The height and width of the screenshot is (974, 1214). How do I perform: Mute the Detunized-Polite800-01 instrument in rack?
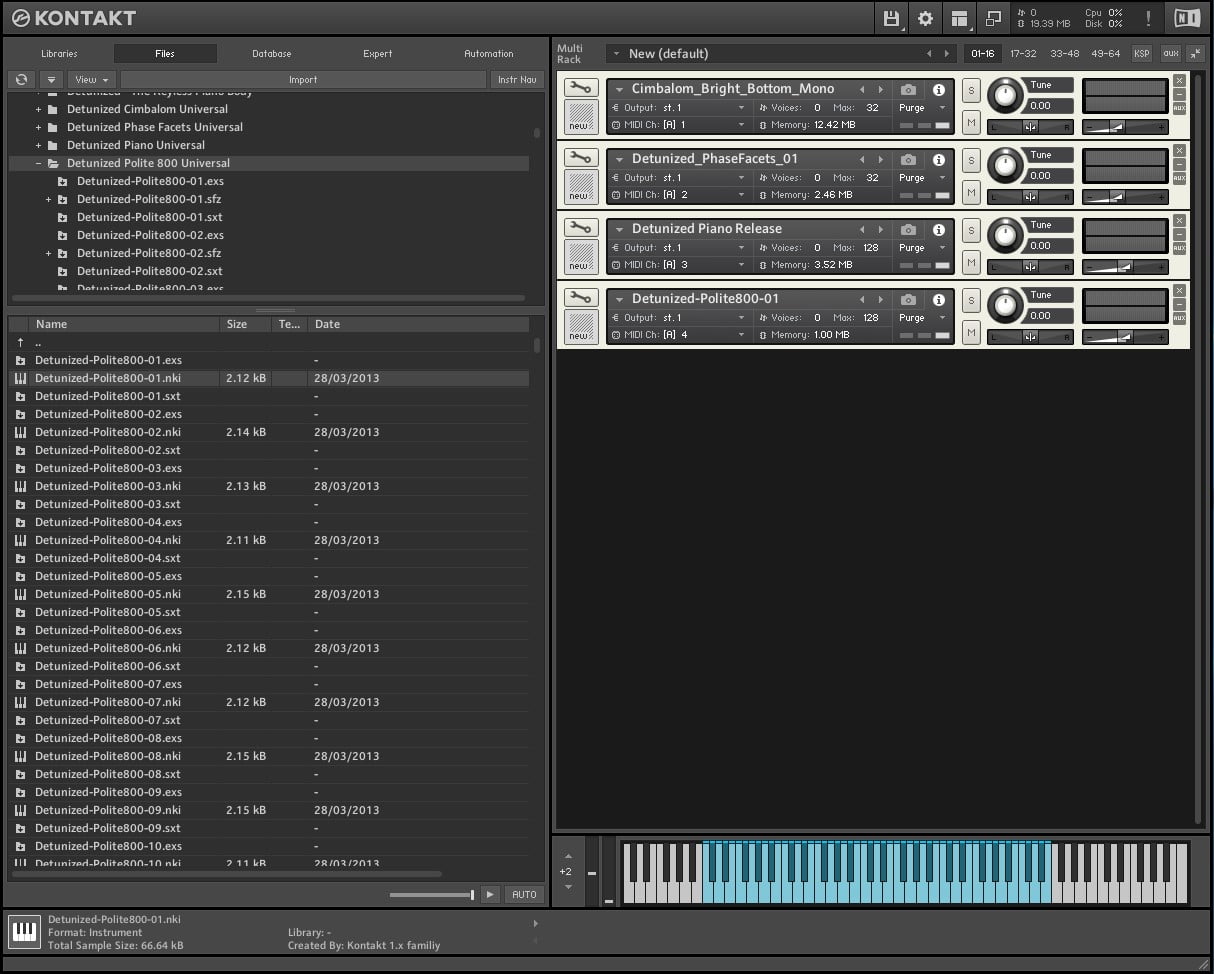click(x=971, y=332)
